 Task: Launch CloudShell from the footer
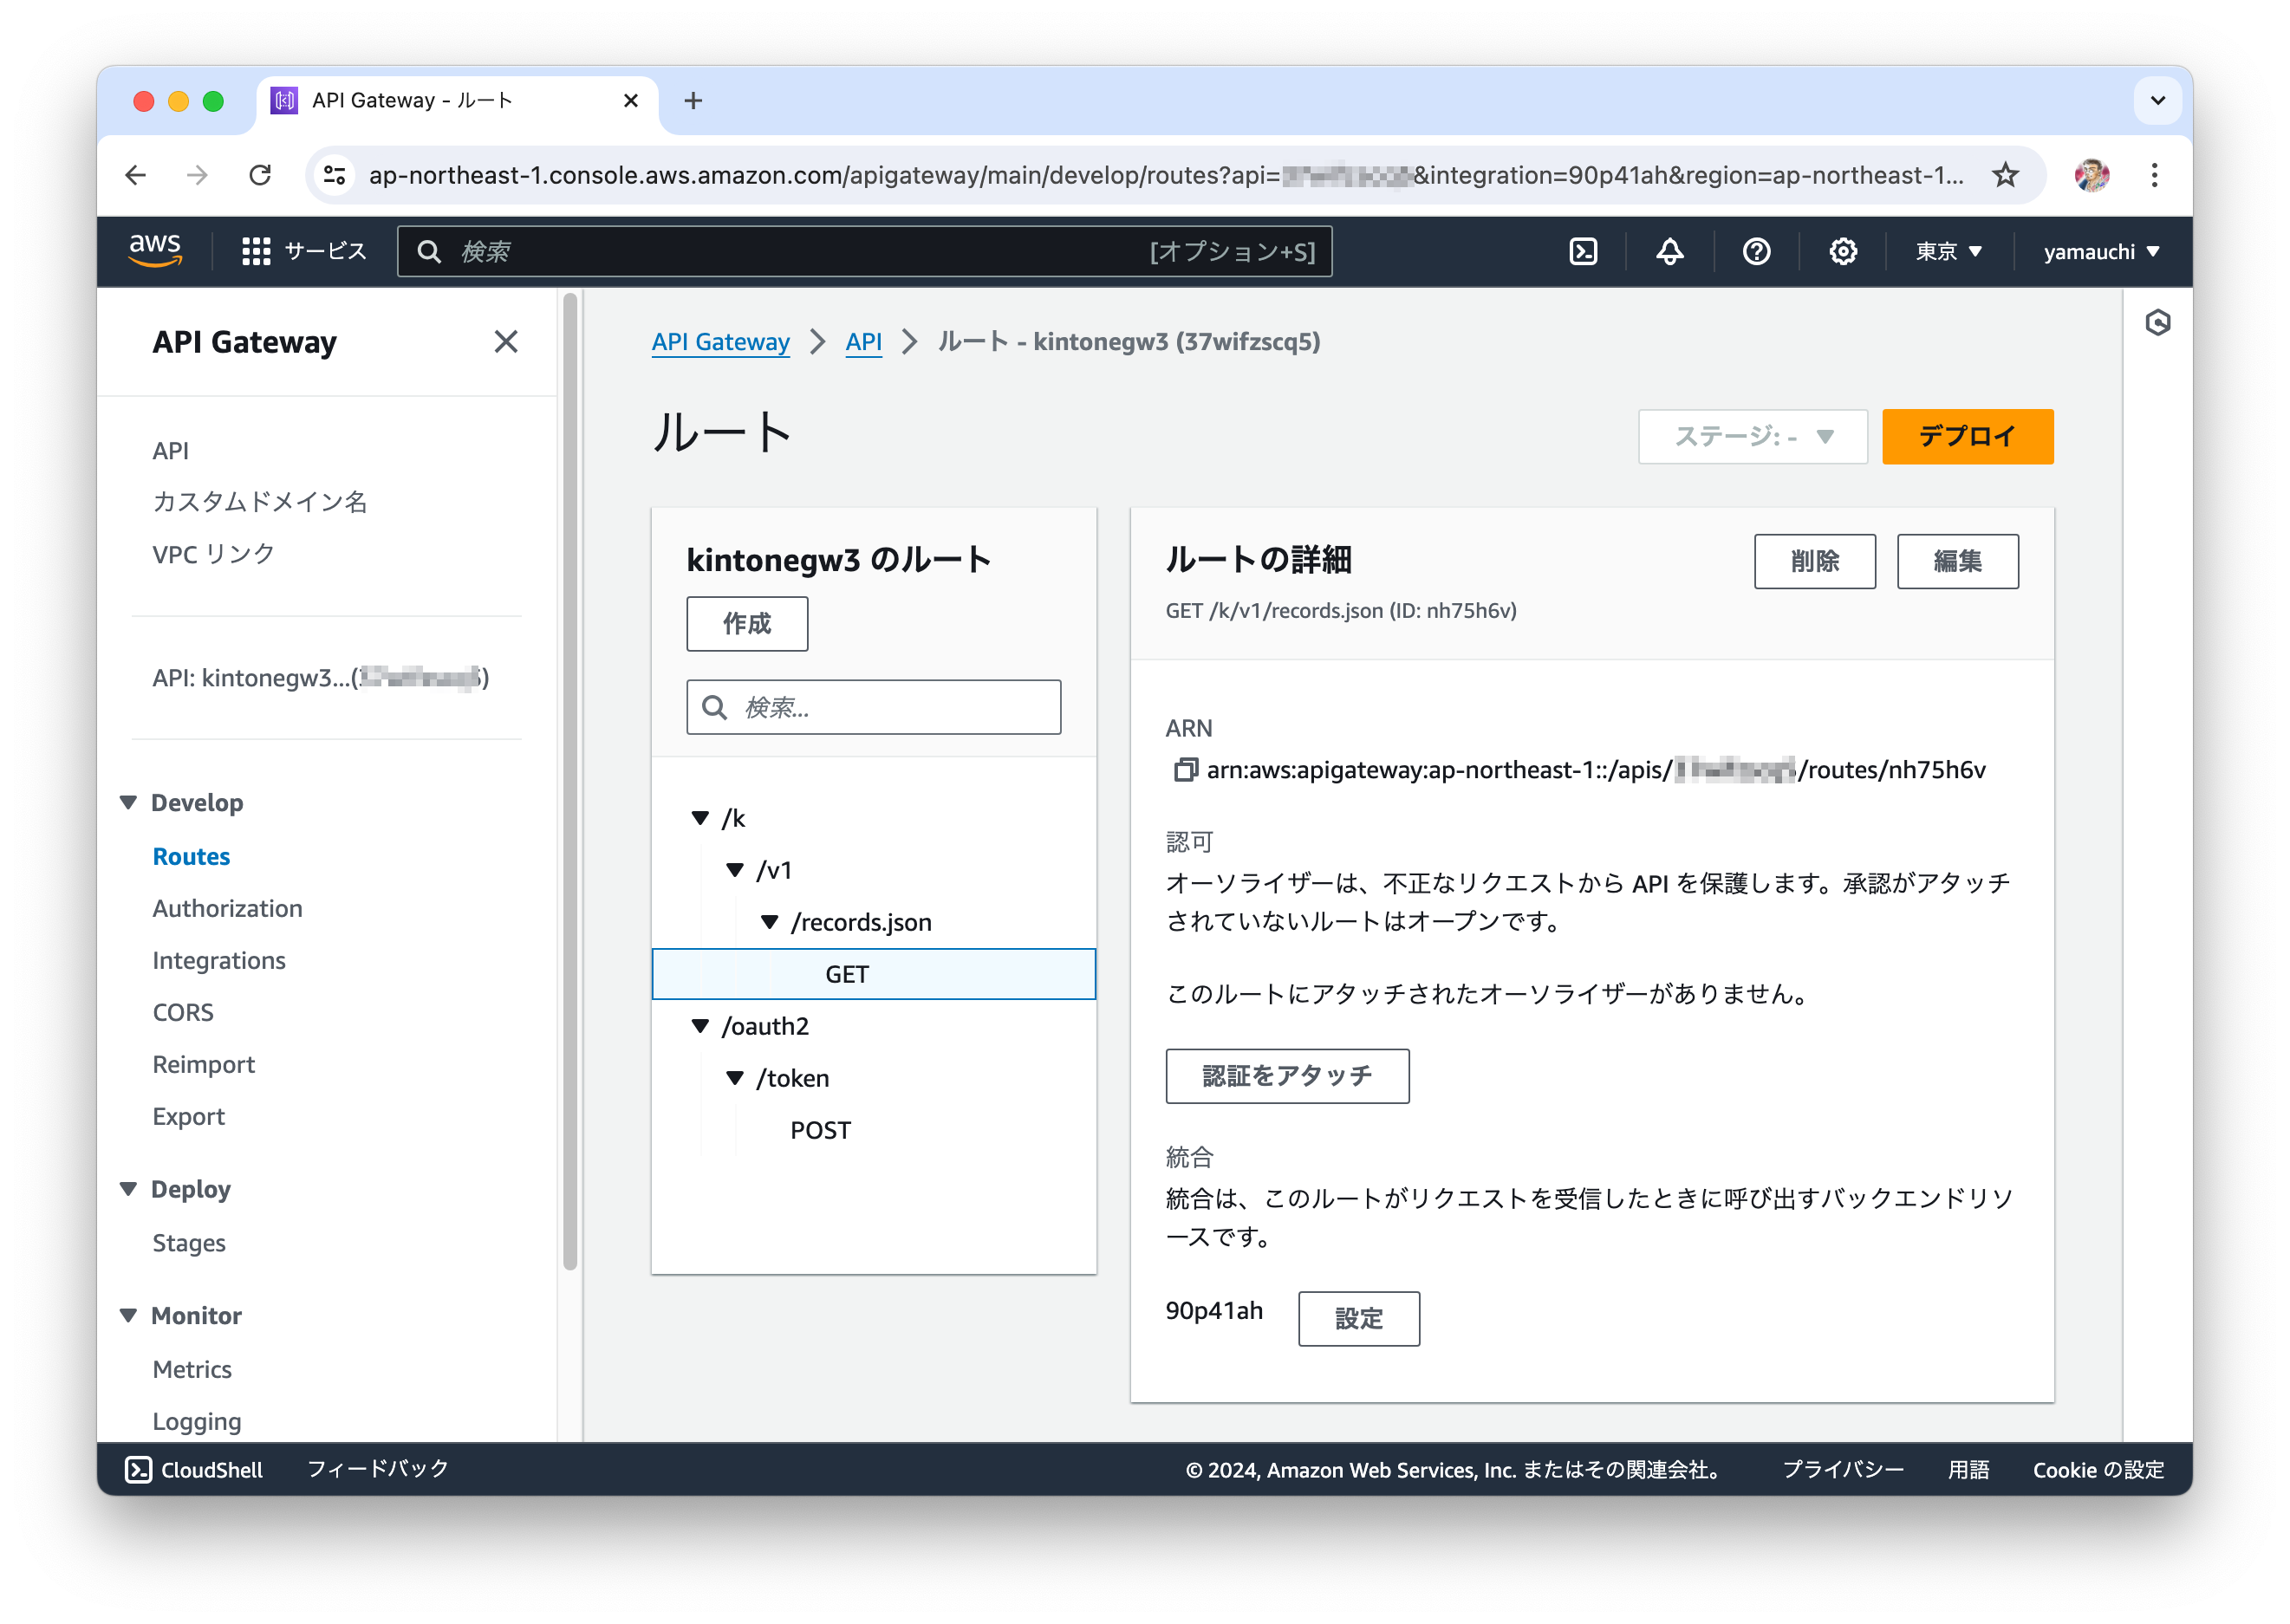194,1469
